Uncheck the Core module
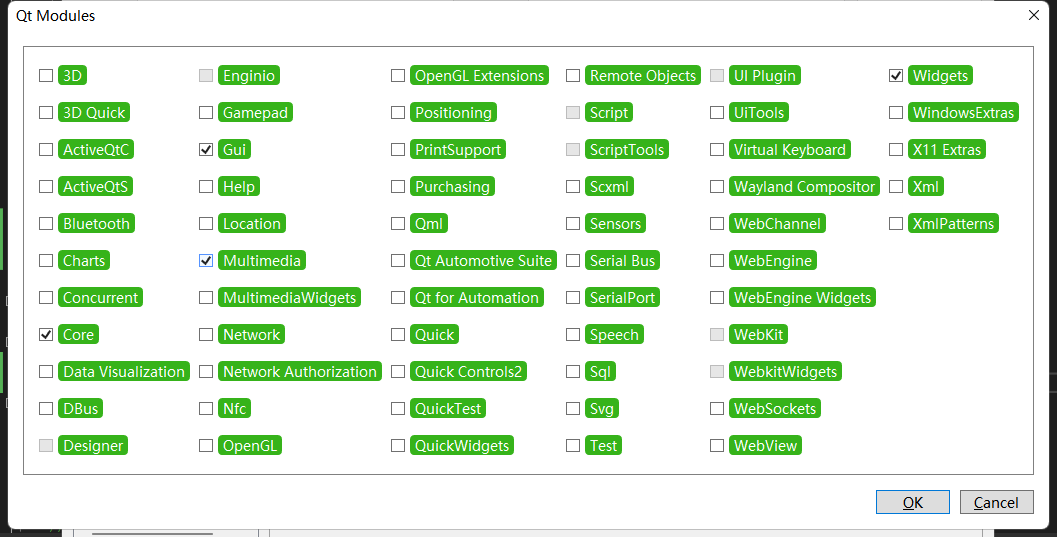The image size is (1057, 537). coord(46,334)
